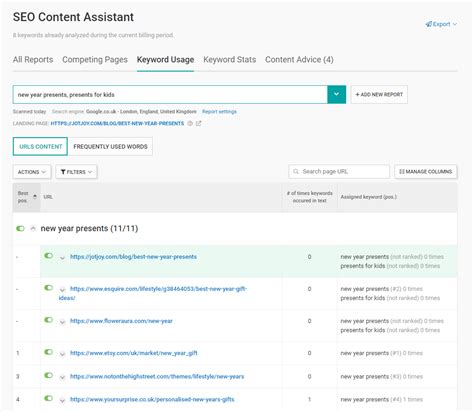Open the floweraura.com new-year link
Viewport: 474px width, 412px height.
click(x=121, y=321)
